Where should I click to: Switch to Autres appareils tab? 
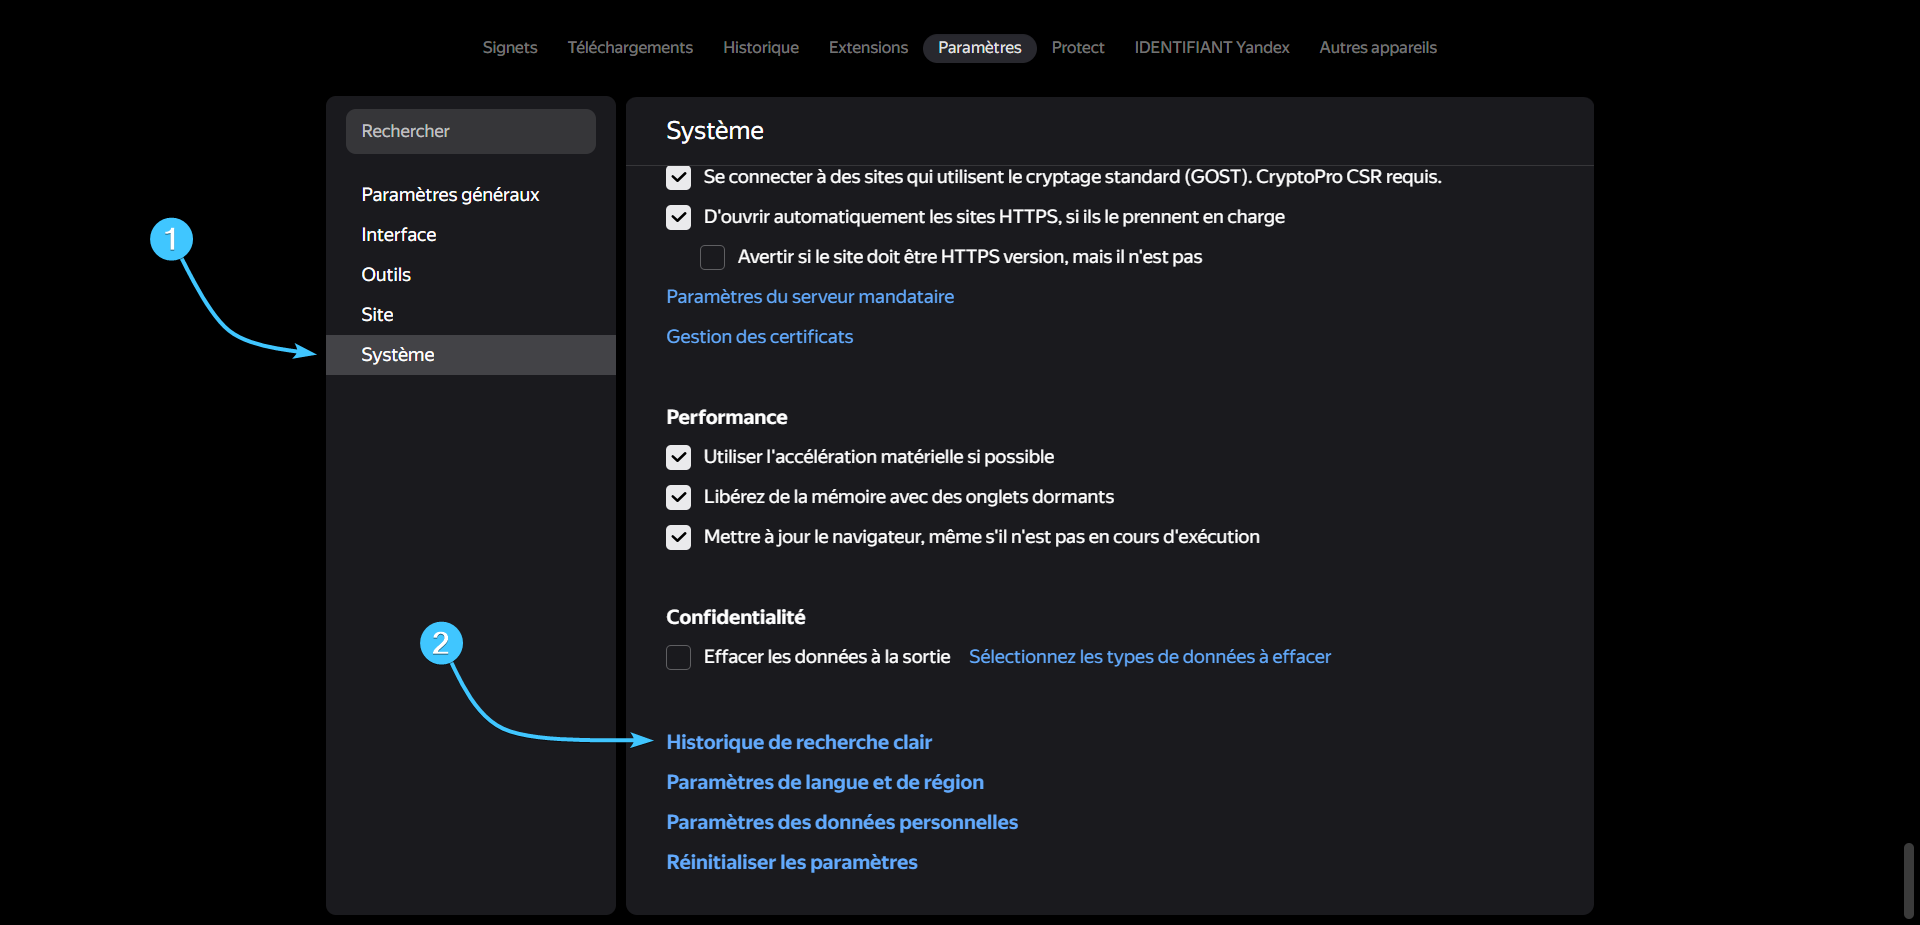[1378, 47]
